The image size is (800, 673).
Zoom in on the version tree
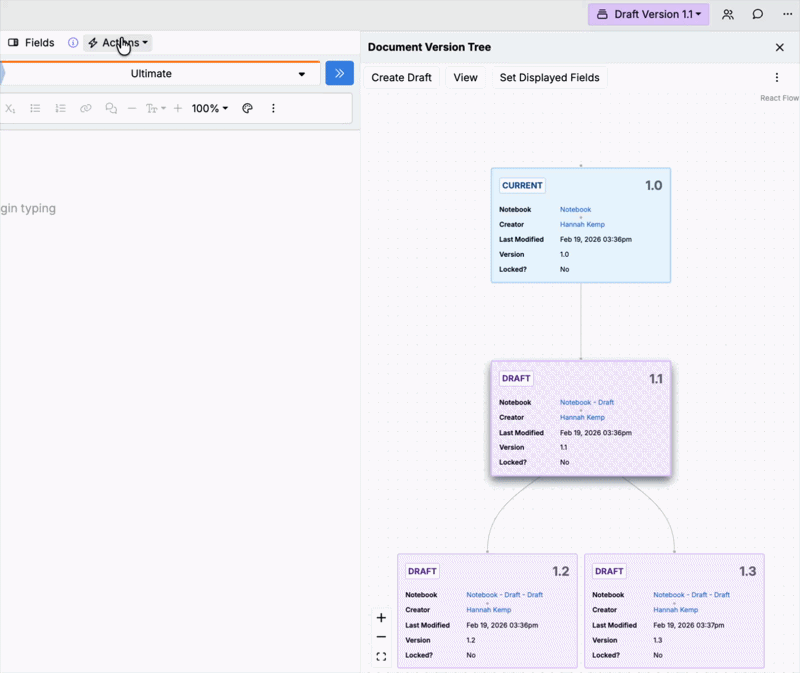[x=381, y=618]
